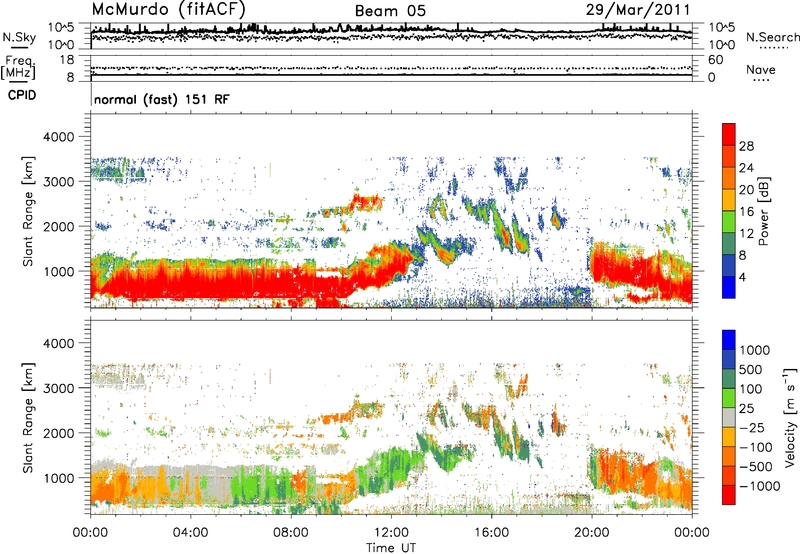Click the 10^0 label on right noise axis

722,45
